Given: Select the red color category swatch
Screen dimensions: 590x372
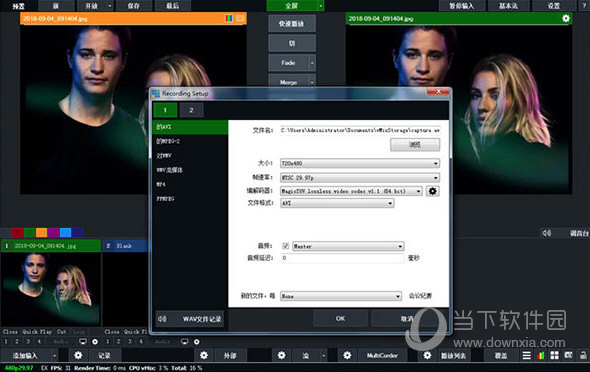Looking at the screenshot, I should [x=18, y=232].
